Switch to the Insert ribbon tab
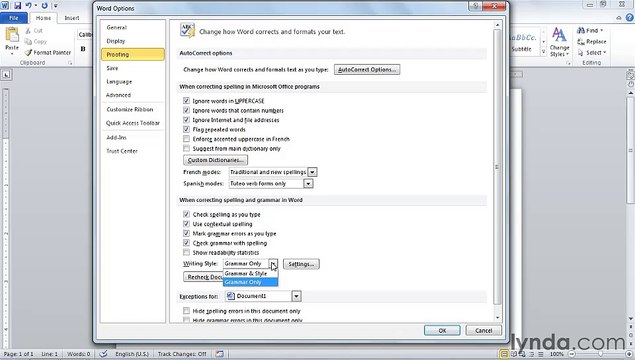Viewport: 635px width, 360px height. click(72, 18)
